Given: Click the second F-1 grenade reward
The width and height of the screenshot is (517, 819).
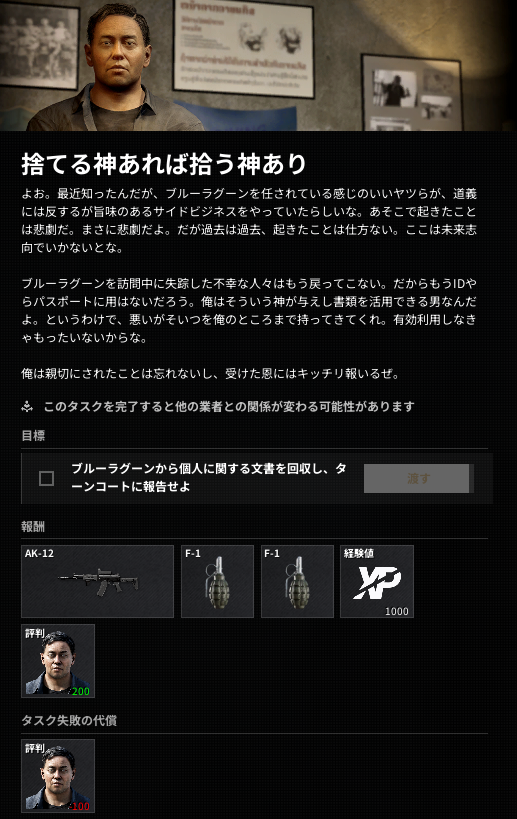Looking at the screenshot, I should click(x=297, y=581).
